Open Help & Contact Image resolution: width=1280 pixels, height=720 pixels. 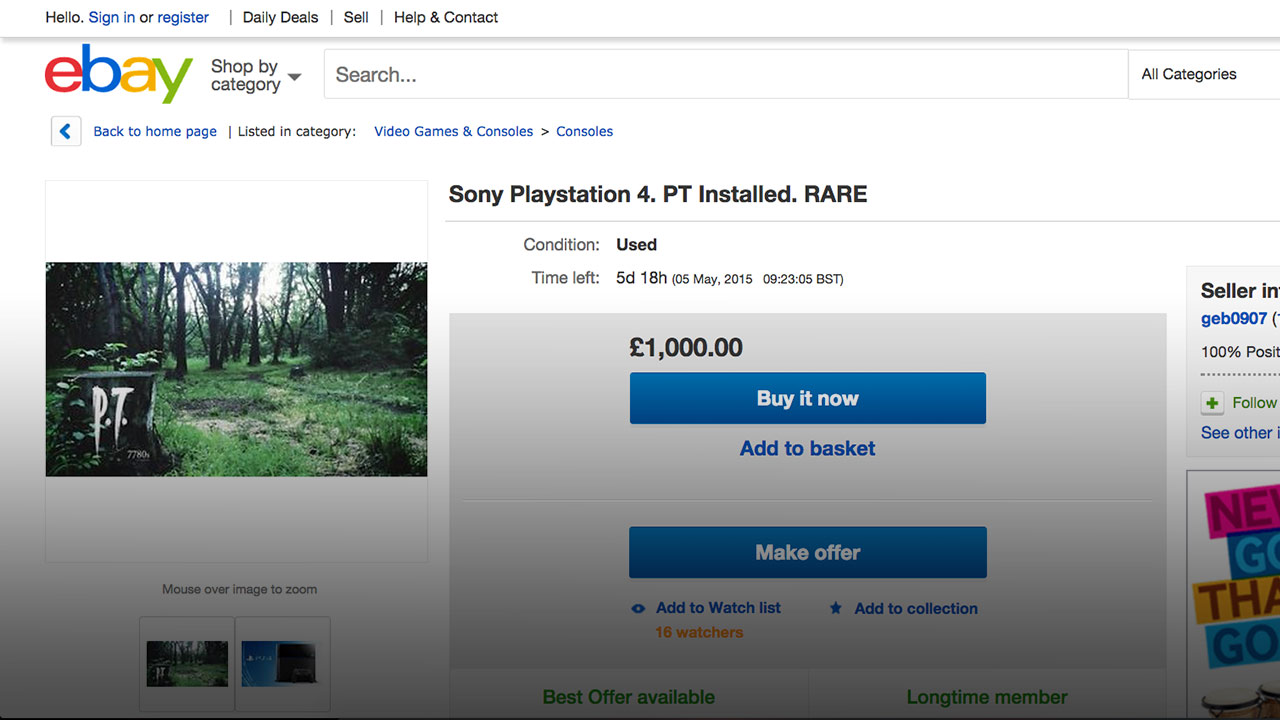click(446, 17)
